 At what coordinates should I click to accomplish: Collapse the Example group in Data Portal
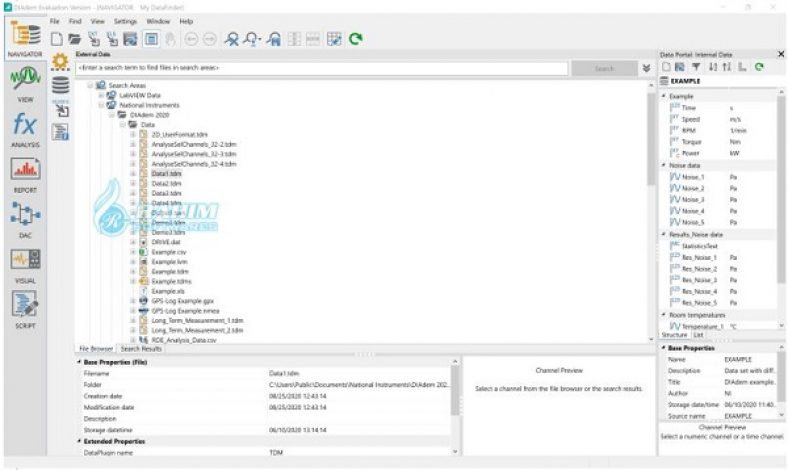coord(664,96)
